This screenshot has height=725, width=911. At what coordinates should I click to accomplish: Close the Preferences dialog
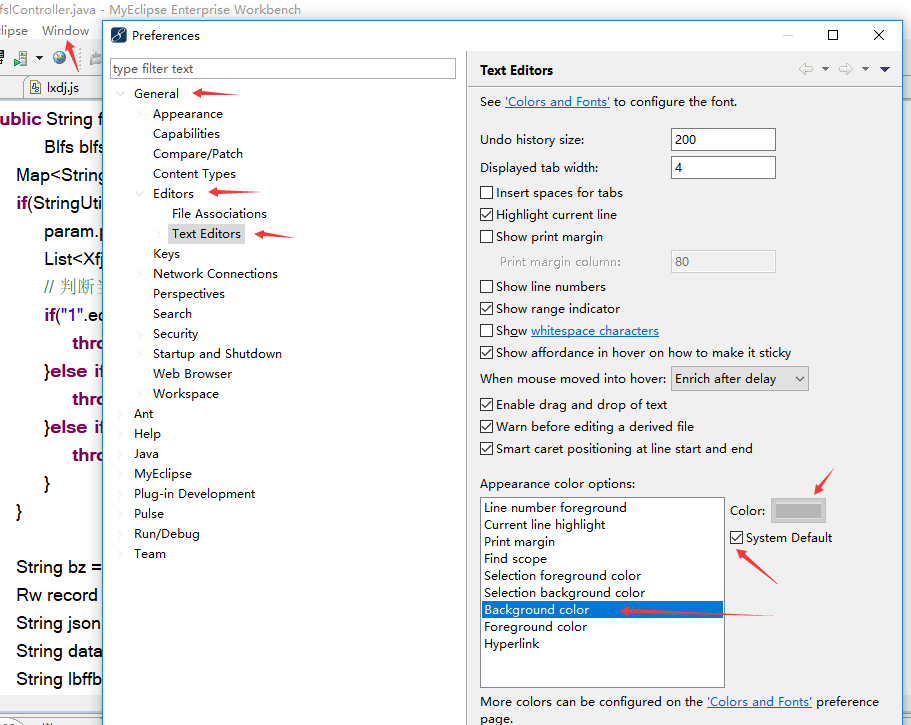pos(878,35)
